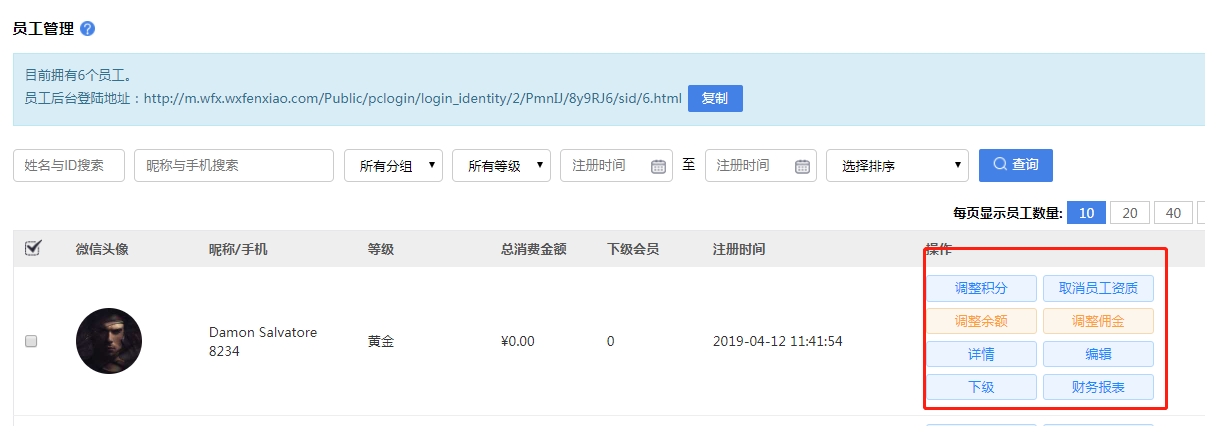This screenshot has height=426, width=1205.
Task: Click the Damon Salvatore avatar image
Action: tap(109, 341)
